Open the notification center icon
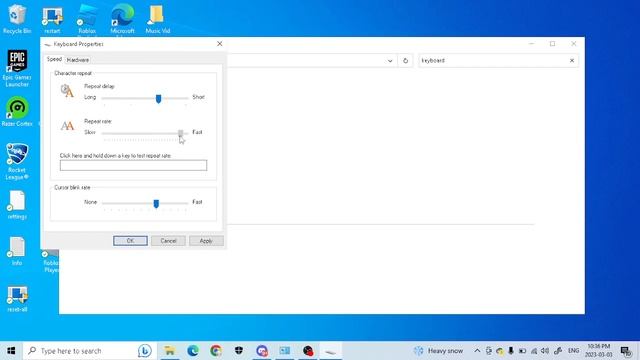The height and width of the screenshot is (360, 640). pos(626,351)
